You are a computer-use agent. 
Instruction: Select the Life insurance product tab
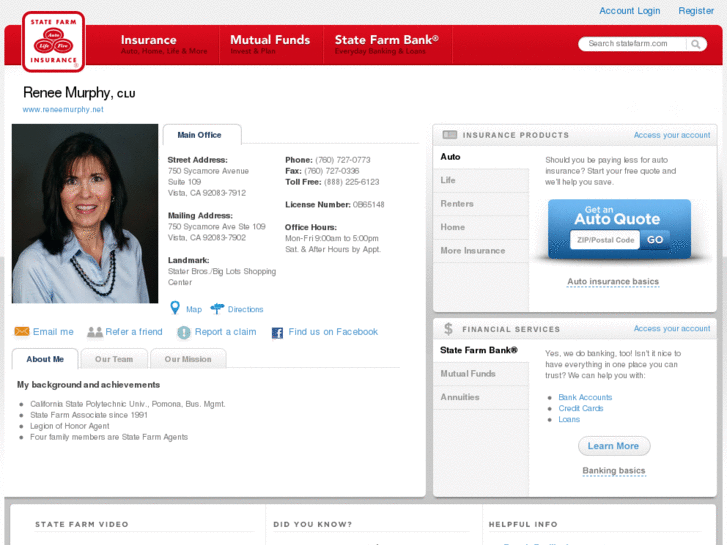pyautogui.click(x=481, y=180)
